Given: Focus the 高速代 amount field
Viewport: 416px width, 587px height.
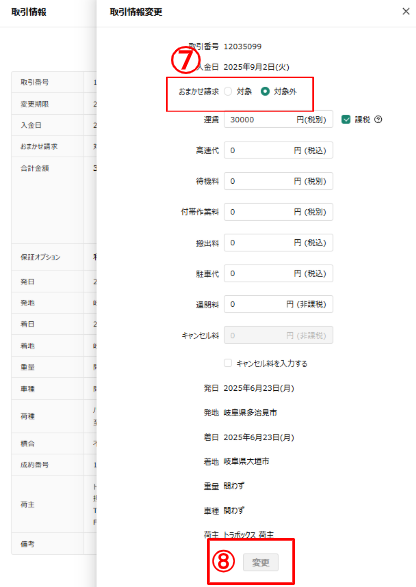Looking at the screenshot, I should coord(278,150).
